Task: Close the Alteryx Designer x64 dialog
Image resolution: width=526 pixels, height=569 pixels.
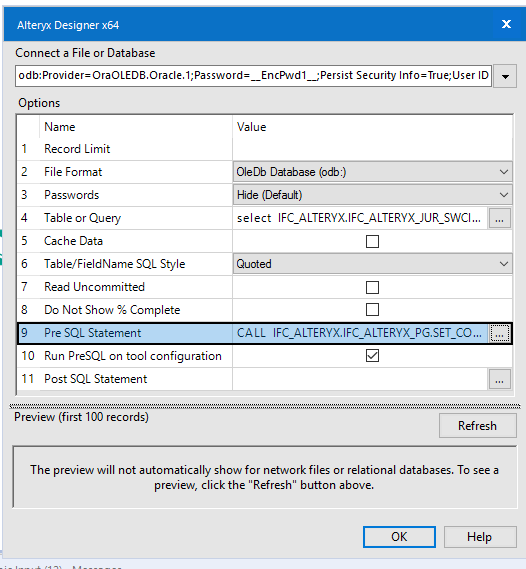Action: pos(506,24)
